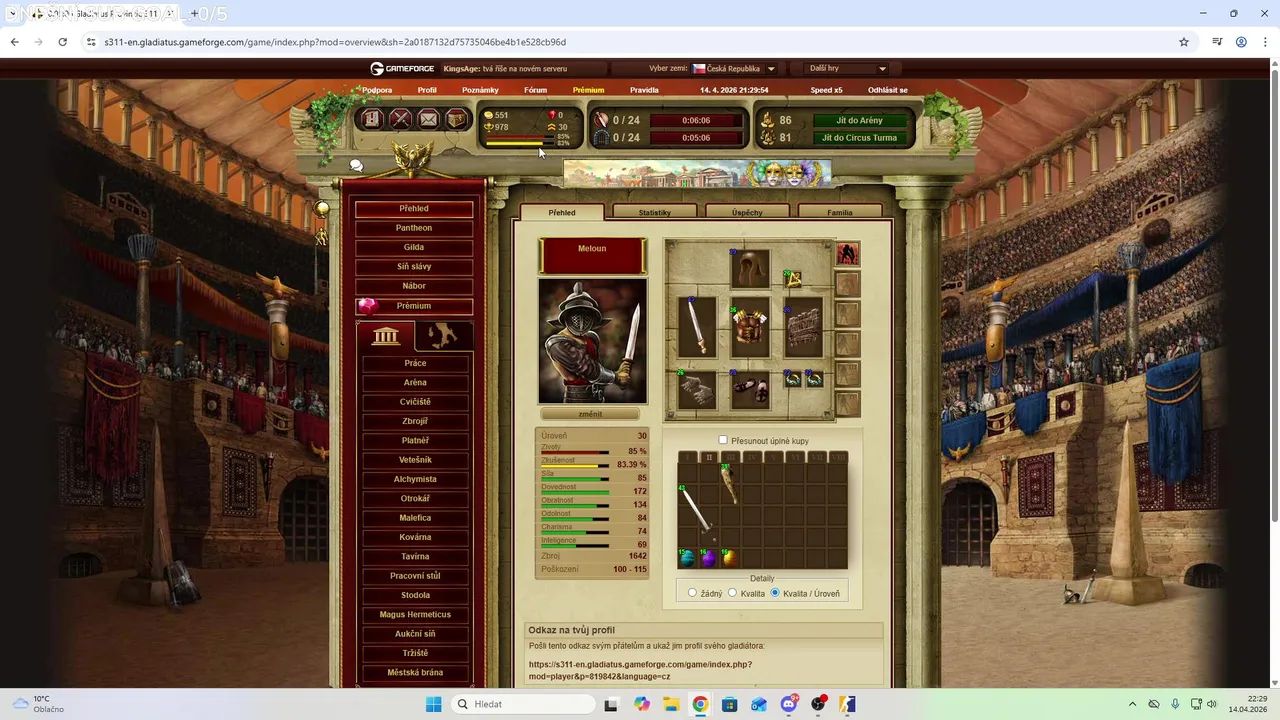The height and width of the screenshot is (720, 1280).
Task: Select the žádný detail radio option
Action: pyautogui.click(x=692, y=593)
